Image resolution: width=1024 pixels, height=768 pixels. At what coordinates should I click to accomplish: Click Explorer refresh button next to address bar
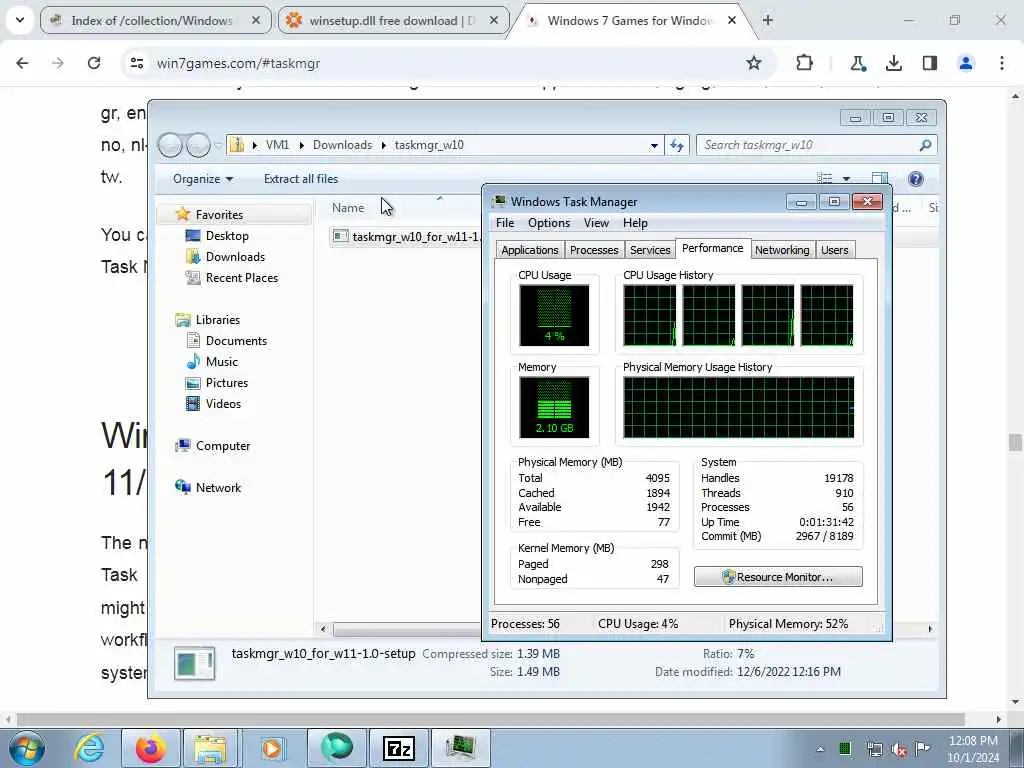click(677, 145)
